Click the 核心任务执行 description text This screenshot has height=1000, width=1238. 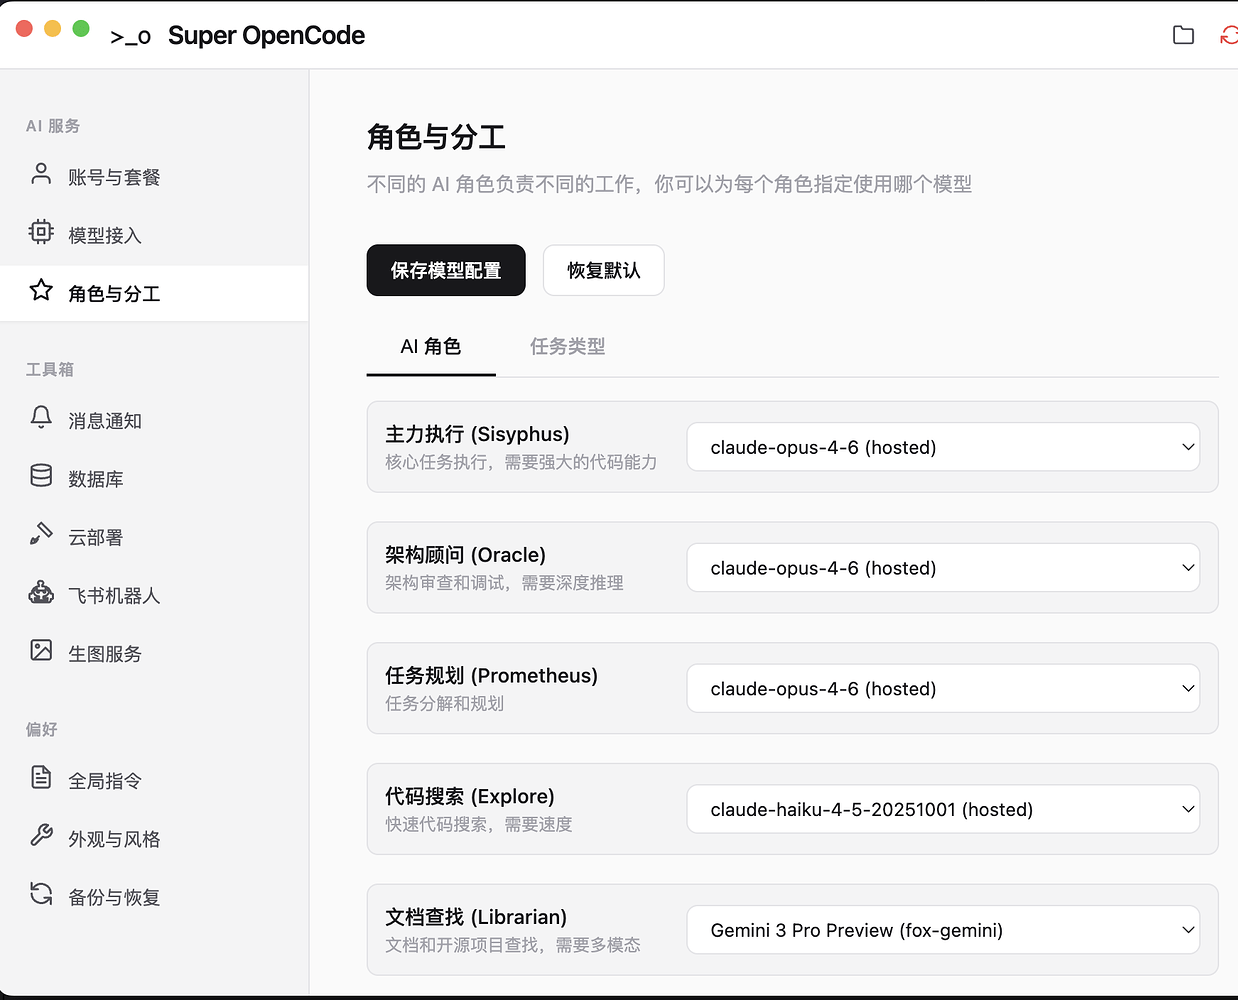[x=521, y=462]
